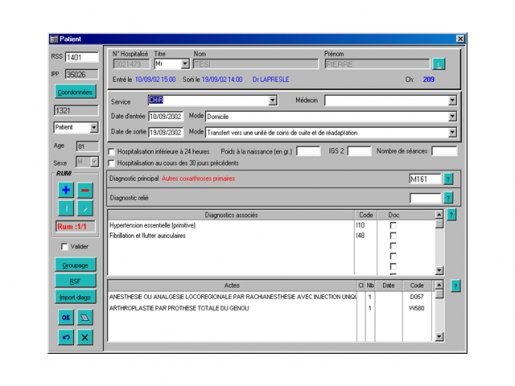This screenshot has height=386, width=515.
Task: Tick the third Doc checkbox in associated diagnoses
Action: (x=393, y=246)
